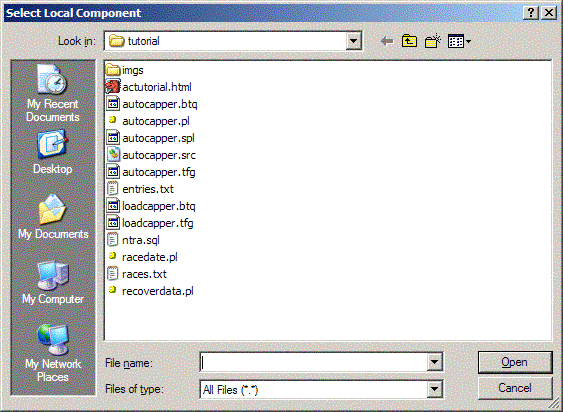Click the back arrow icon
Viewport: 563px width, 412px height.
point(387,41)
